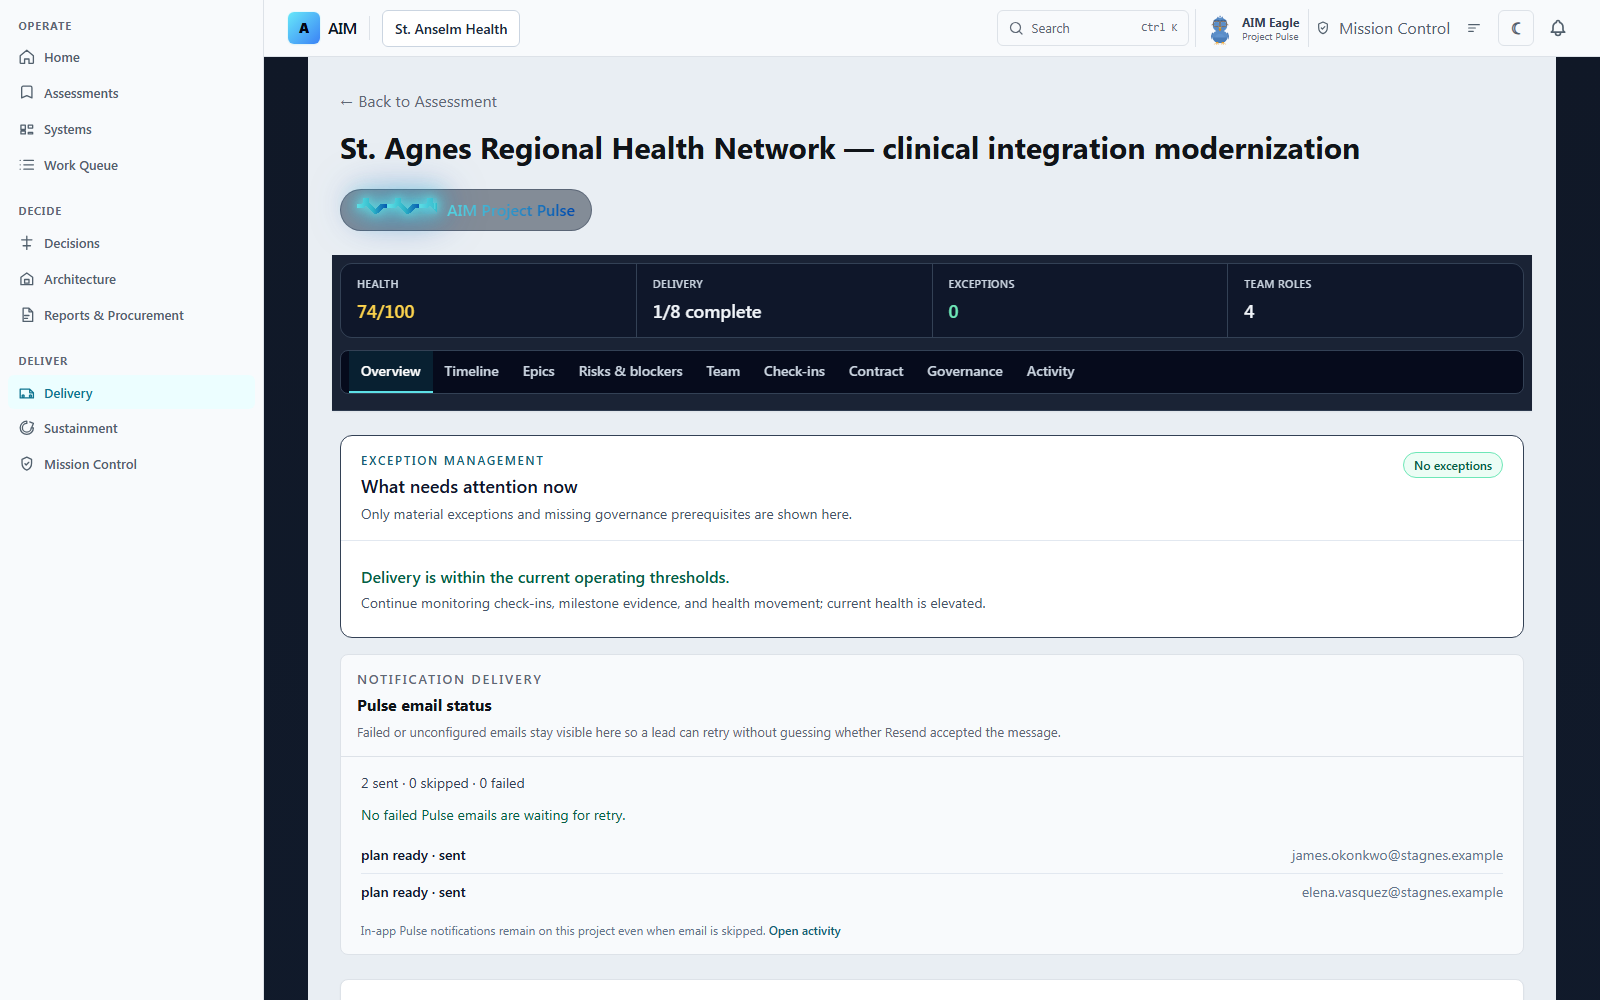
Task: Click the Team Roles 4 card
Action: pyautogui.click(x=1375, y=300)
